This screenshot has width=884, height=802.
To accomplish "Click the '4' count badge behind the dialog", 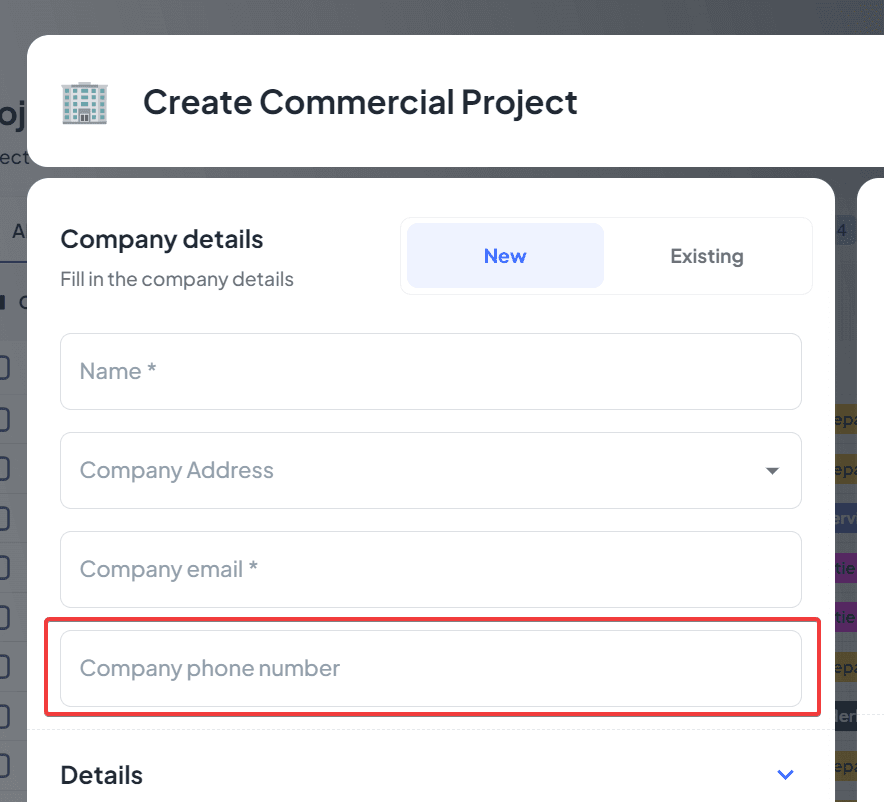I will tap(841, 231).
